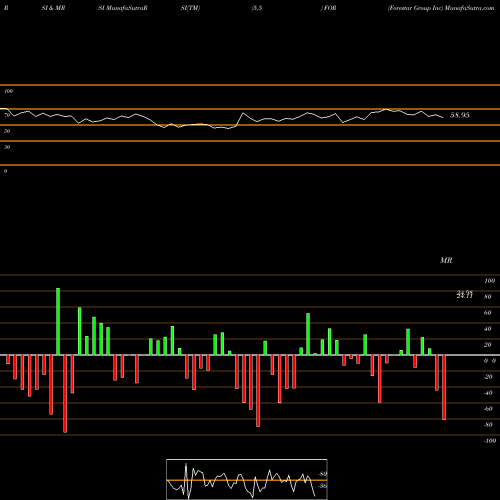500x500 pixels.
Task: Click the tallest green MR histogram bar
Action: (x=58, y=322)
